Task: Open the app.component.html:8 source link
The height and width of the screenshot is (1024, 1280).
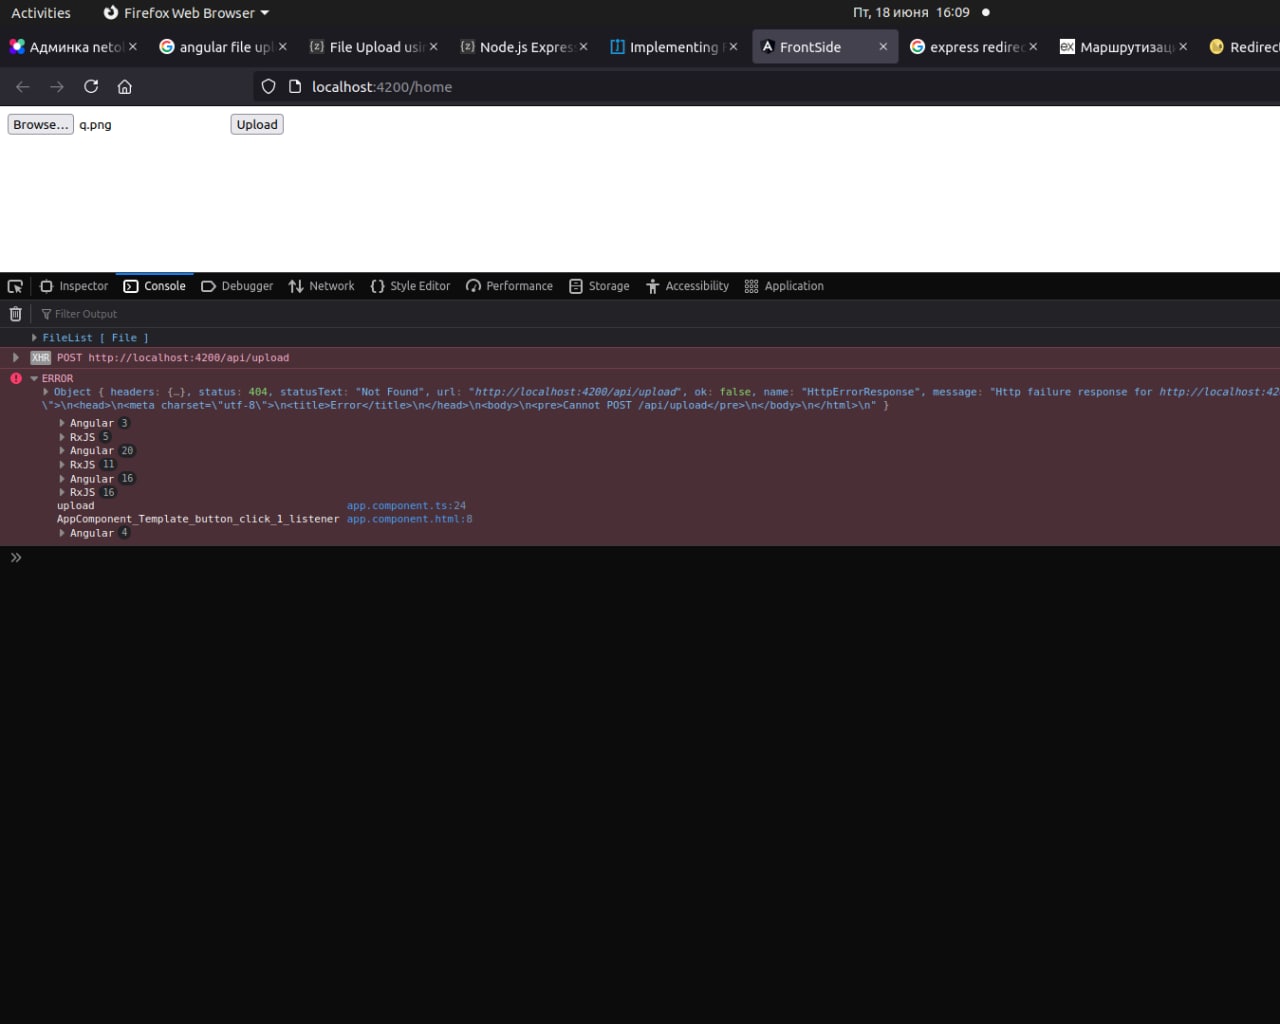Action: point(409,519)
